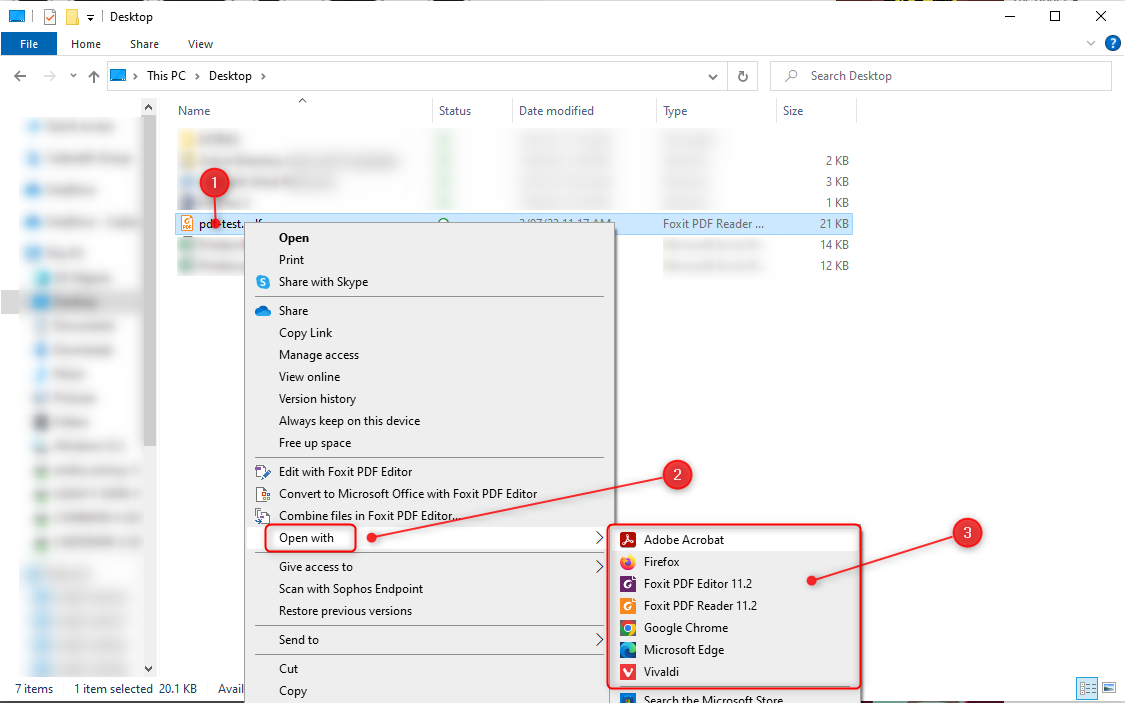
Task: Click the Microsoft Store icon in submenu
Action: [628, 699]
